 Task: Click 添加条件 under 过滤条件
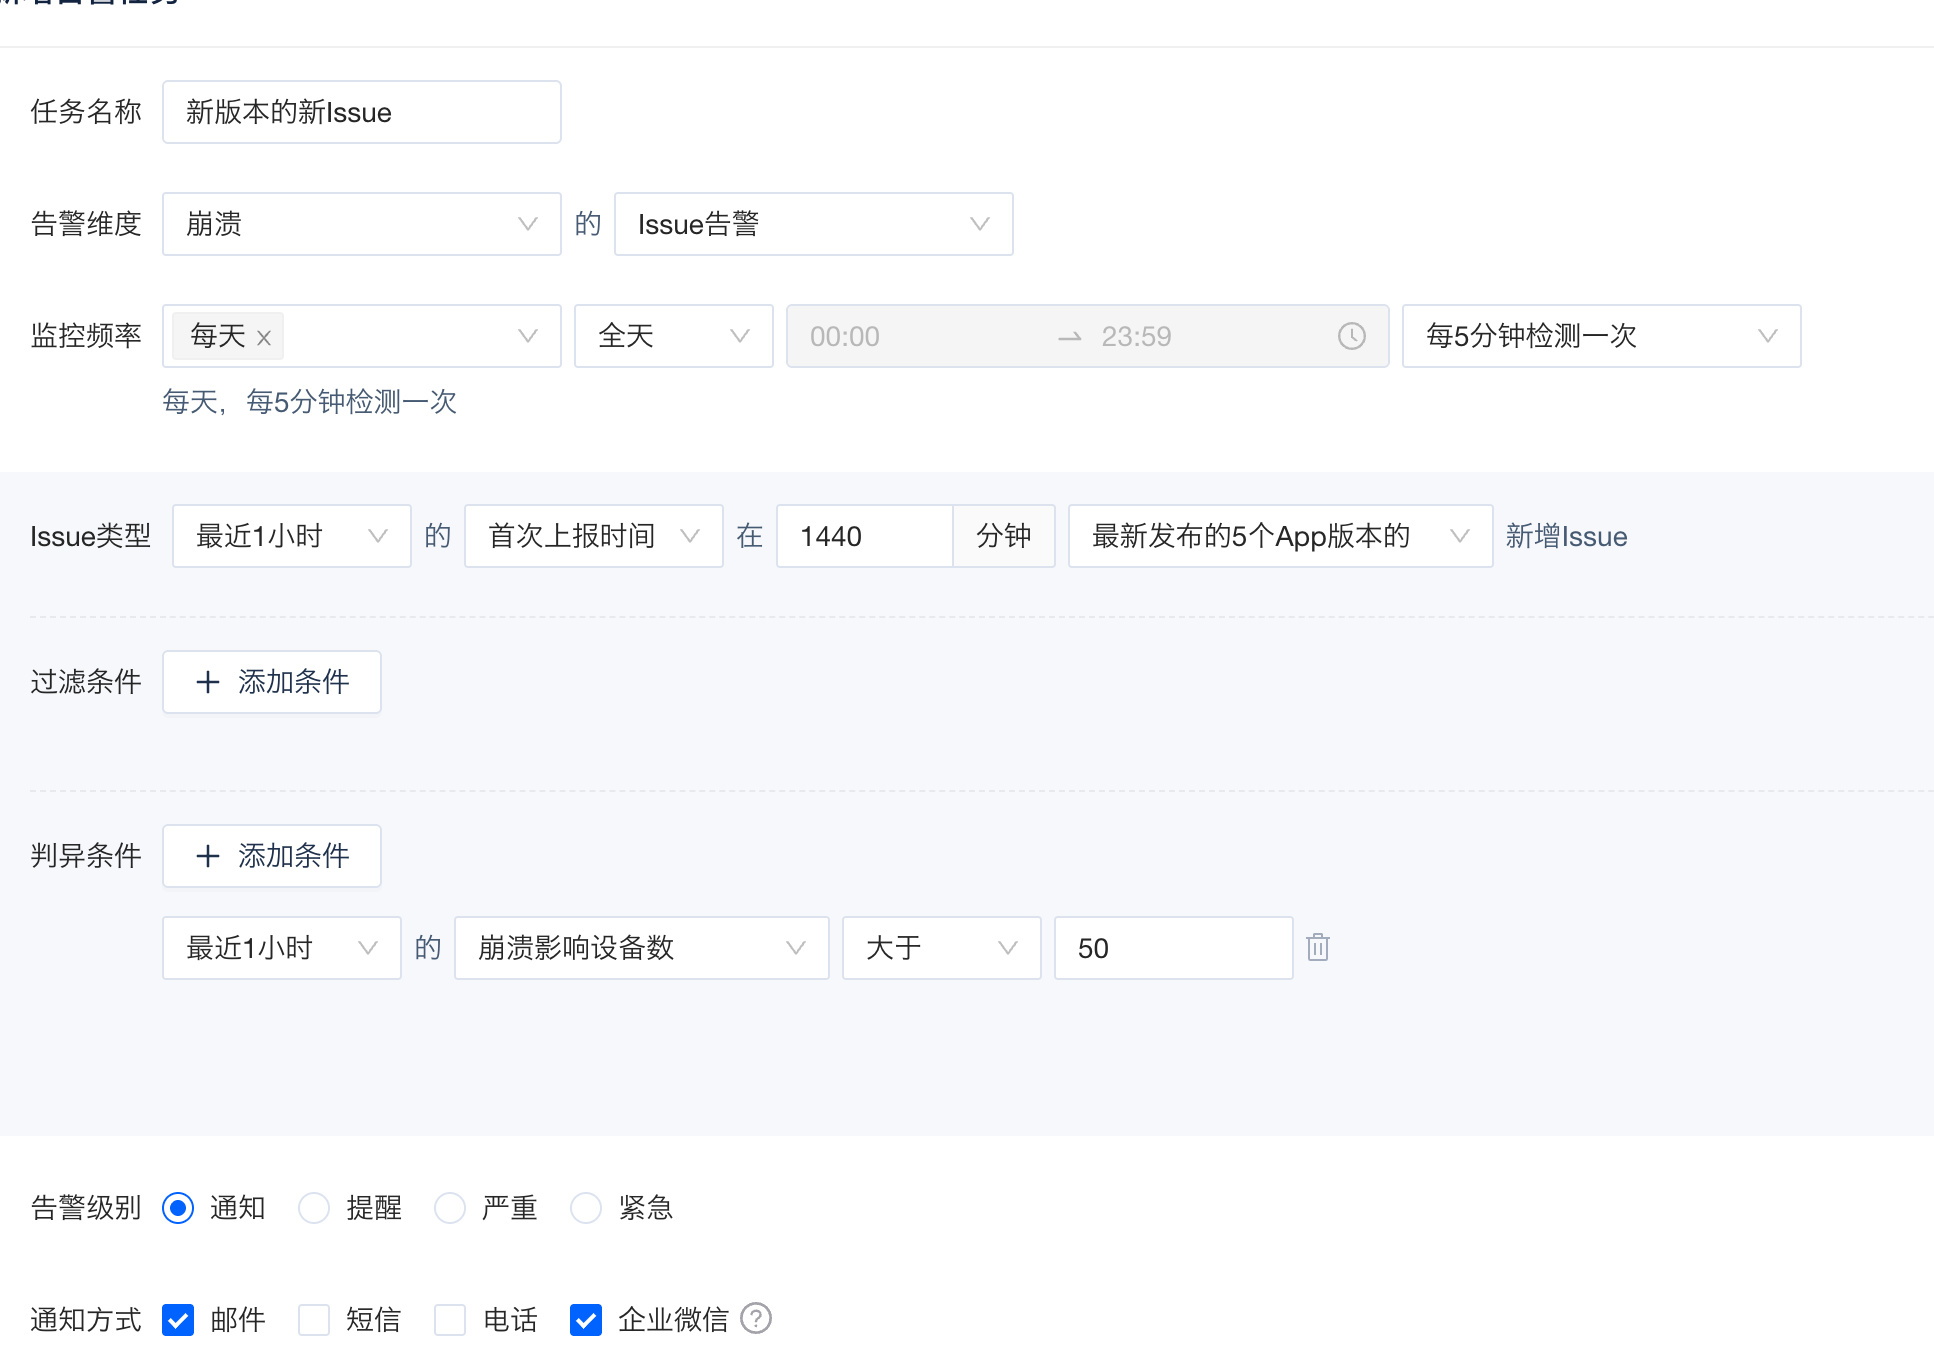271,682
